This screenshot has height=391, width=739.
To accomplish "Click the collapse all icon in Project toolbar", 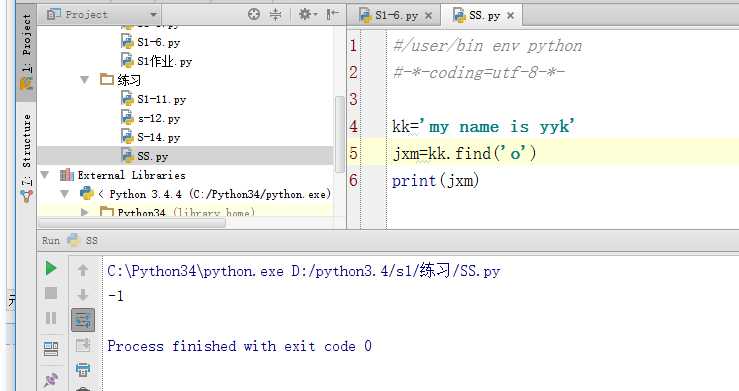I will coord(276,15).
